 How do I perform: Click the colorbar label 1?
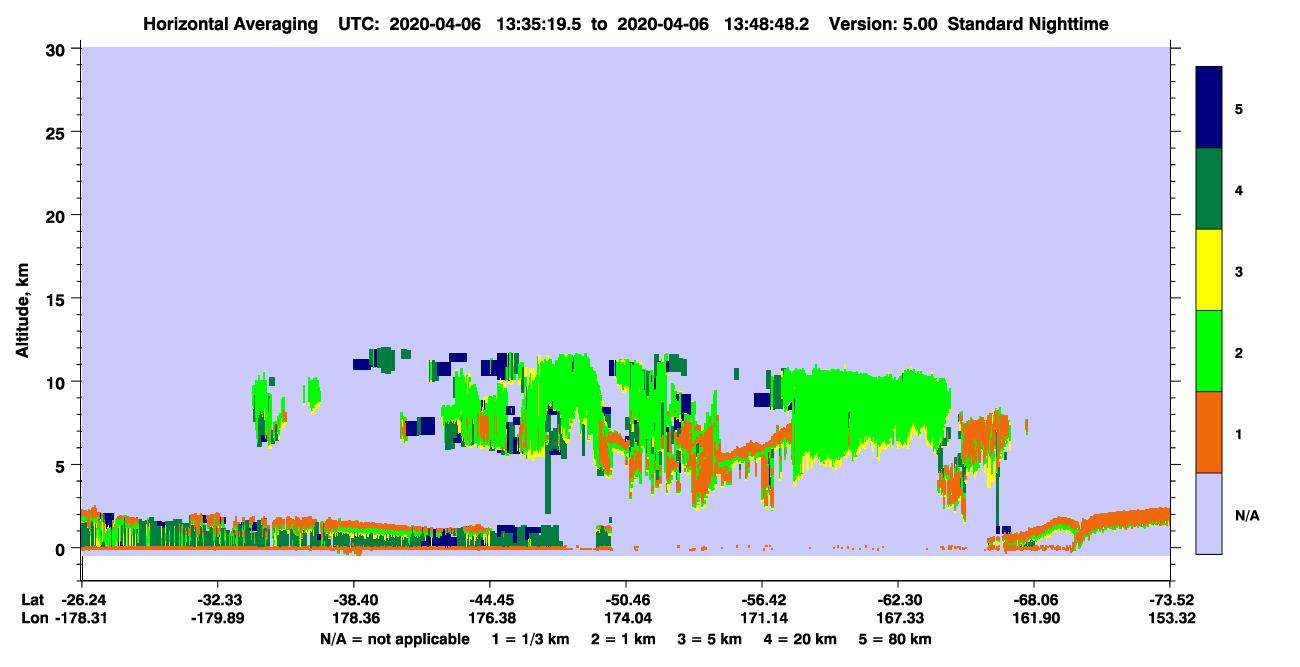(1239, 434)
